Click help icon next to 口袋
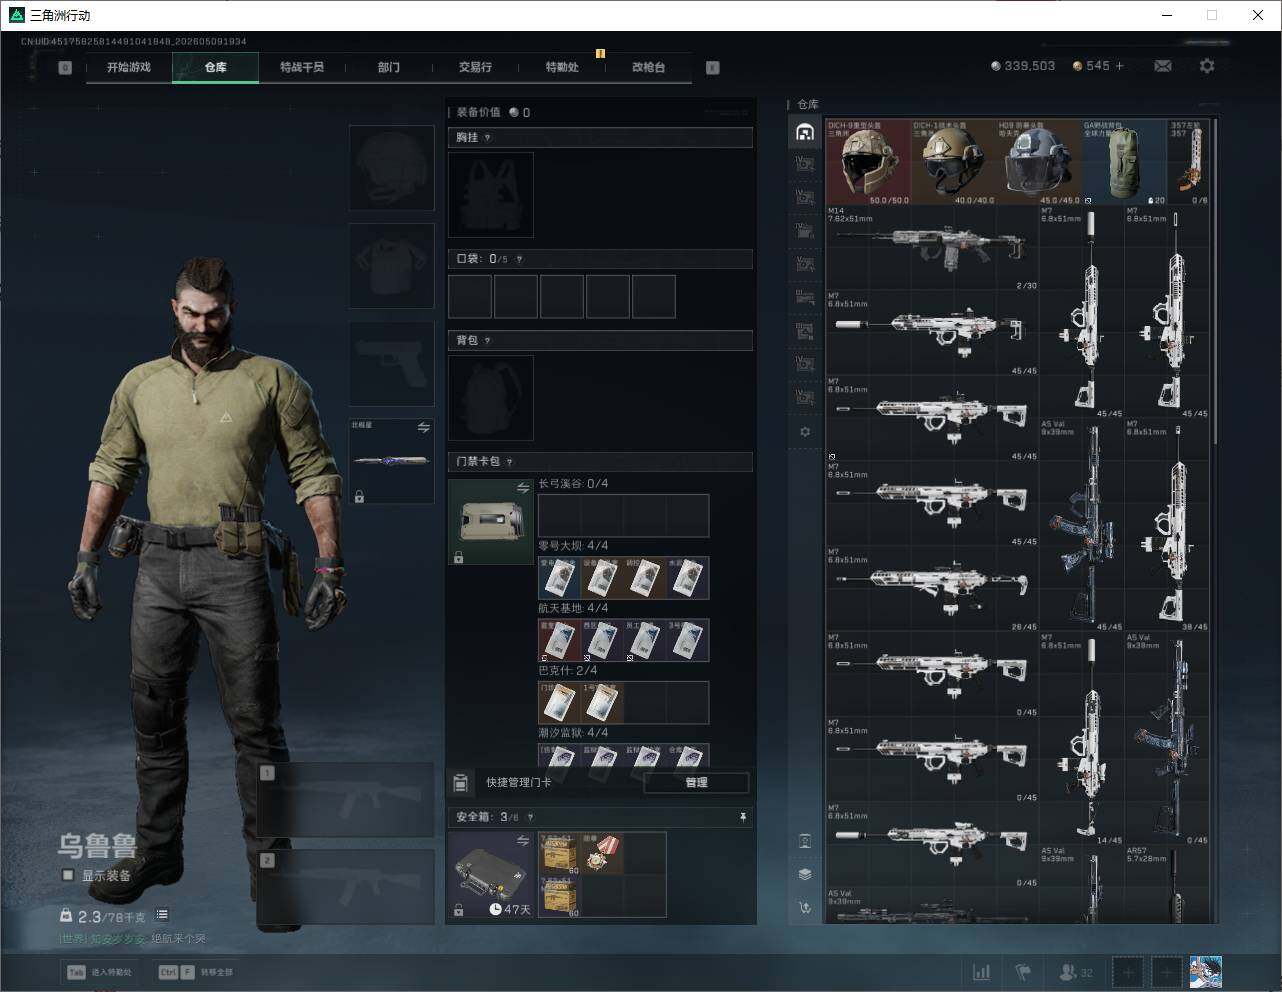Viewport: 1282px width, 992px height. pos(519,259)
